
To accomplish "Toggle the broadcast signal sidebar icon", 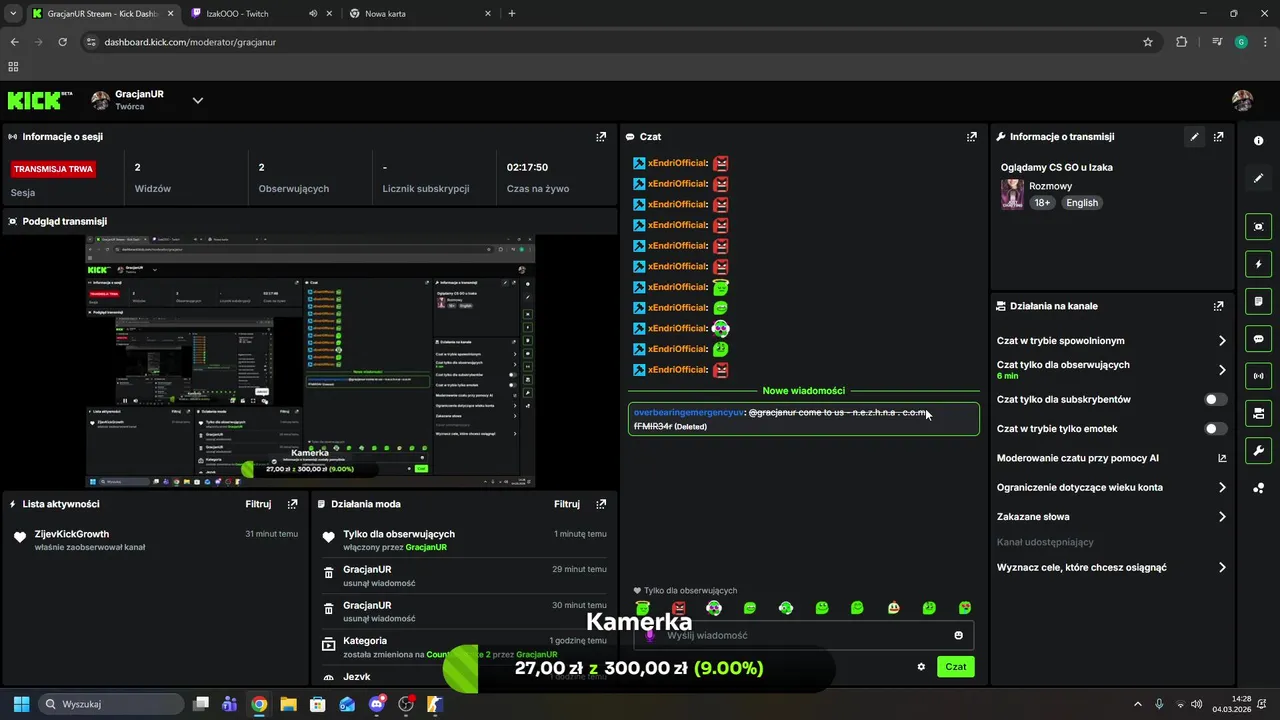I will pyautogui.click(x=1258, y=376).
